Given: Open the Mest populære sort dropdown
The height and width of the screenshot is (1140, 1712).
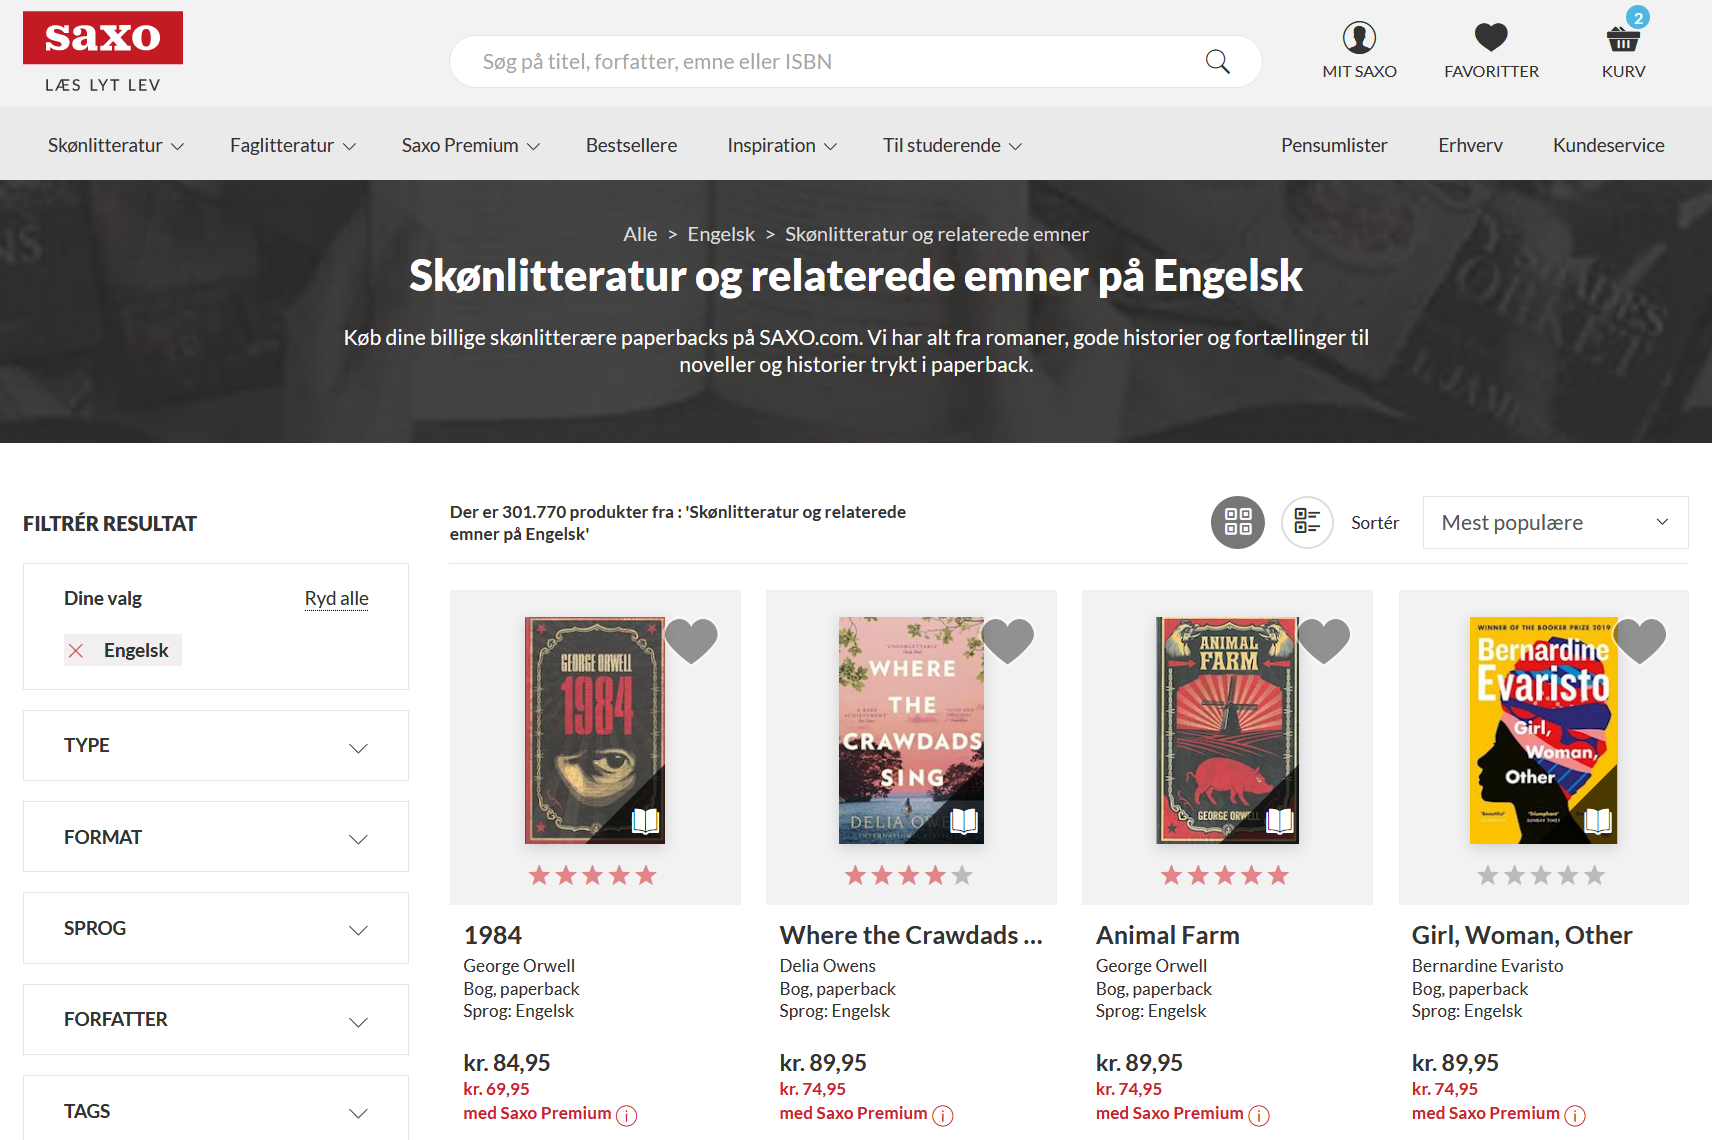Looking at the screenshot, I should point(1555,522).
